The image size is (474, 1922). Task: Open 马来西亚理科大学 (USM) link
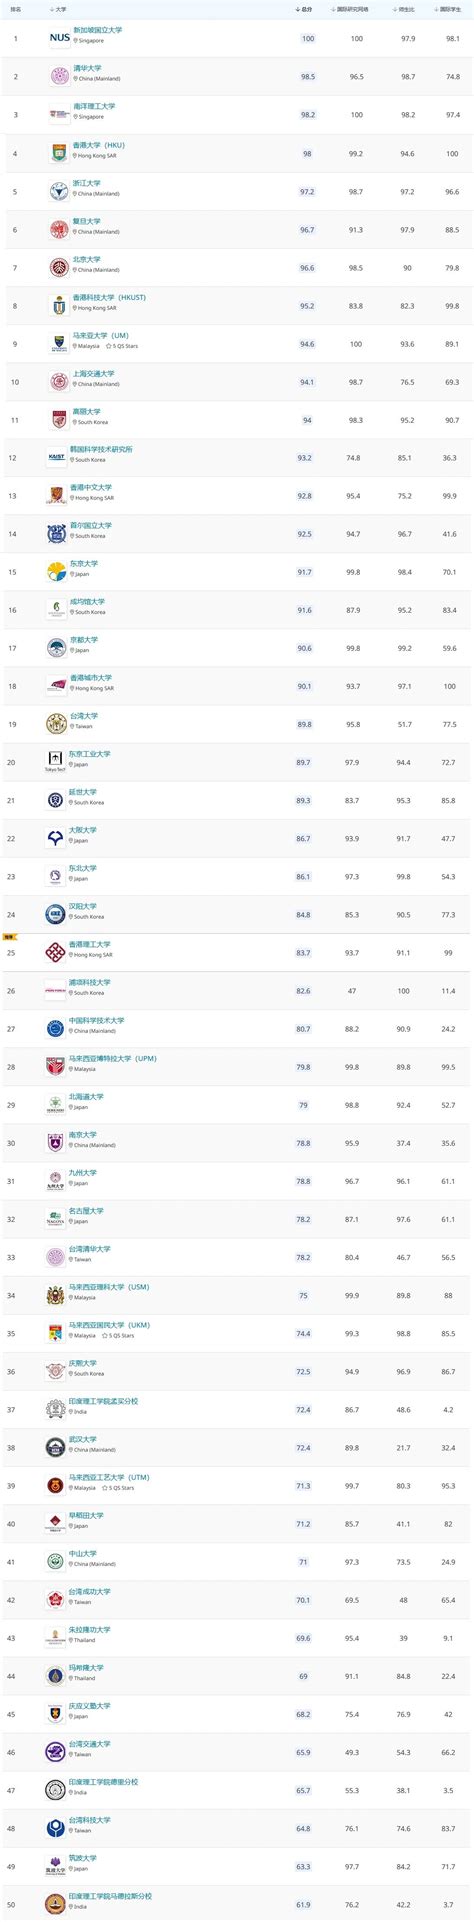pyautogui.click(x=109, y=1287)
